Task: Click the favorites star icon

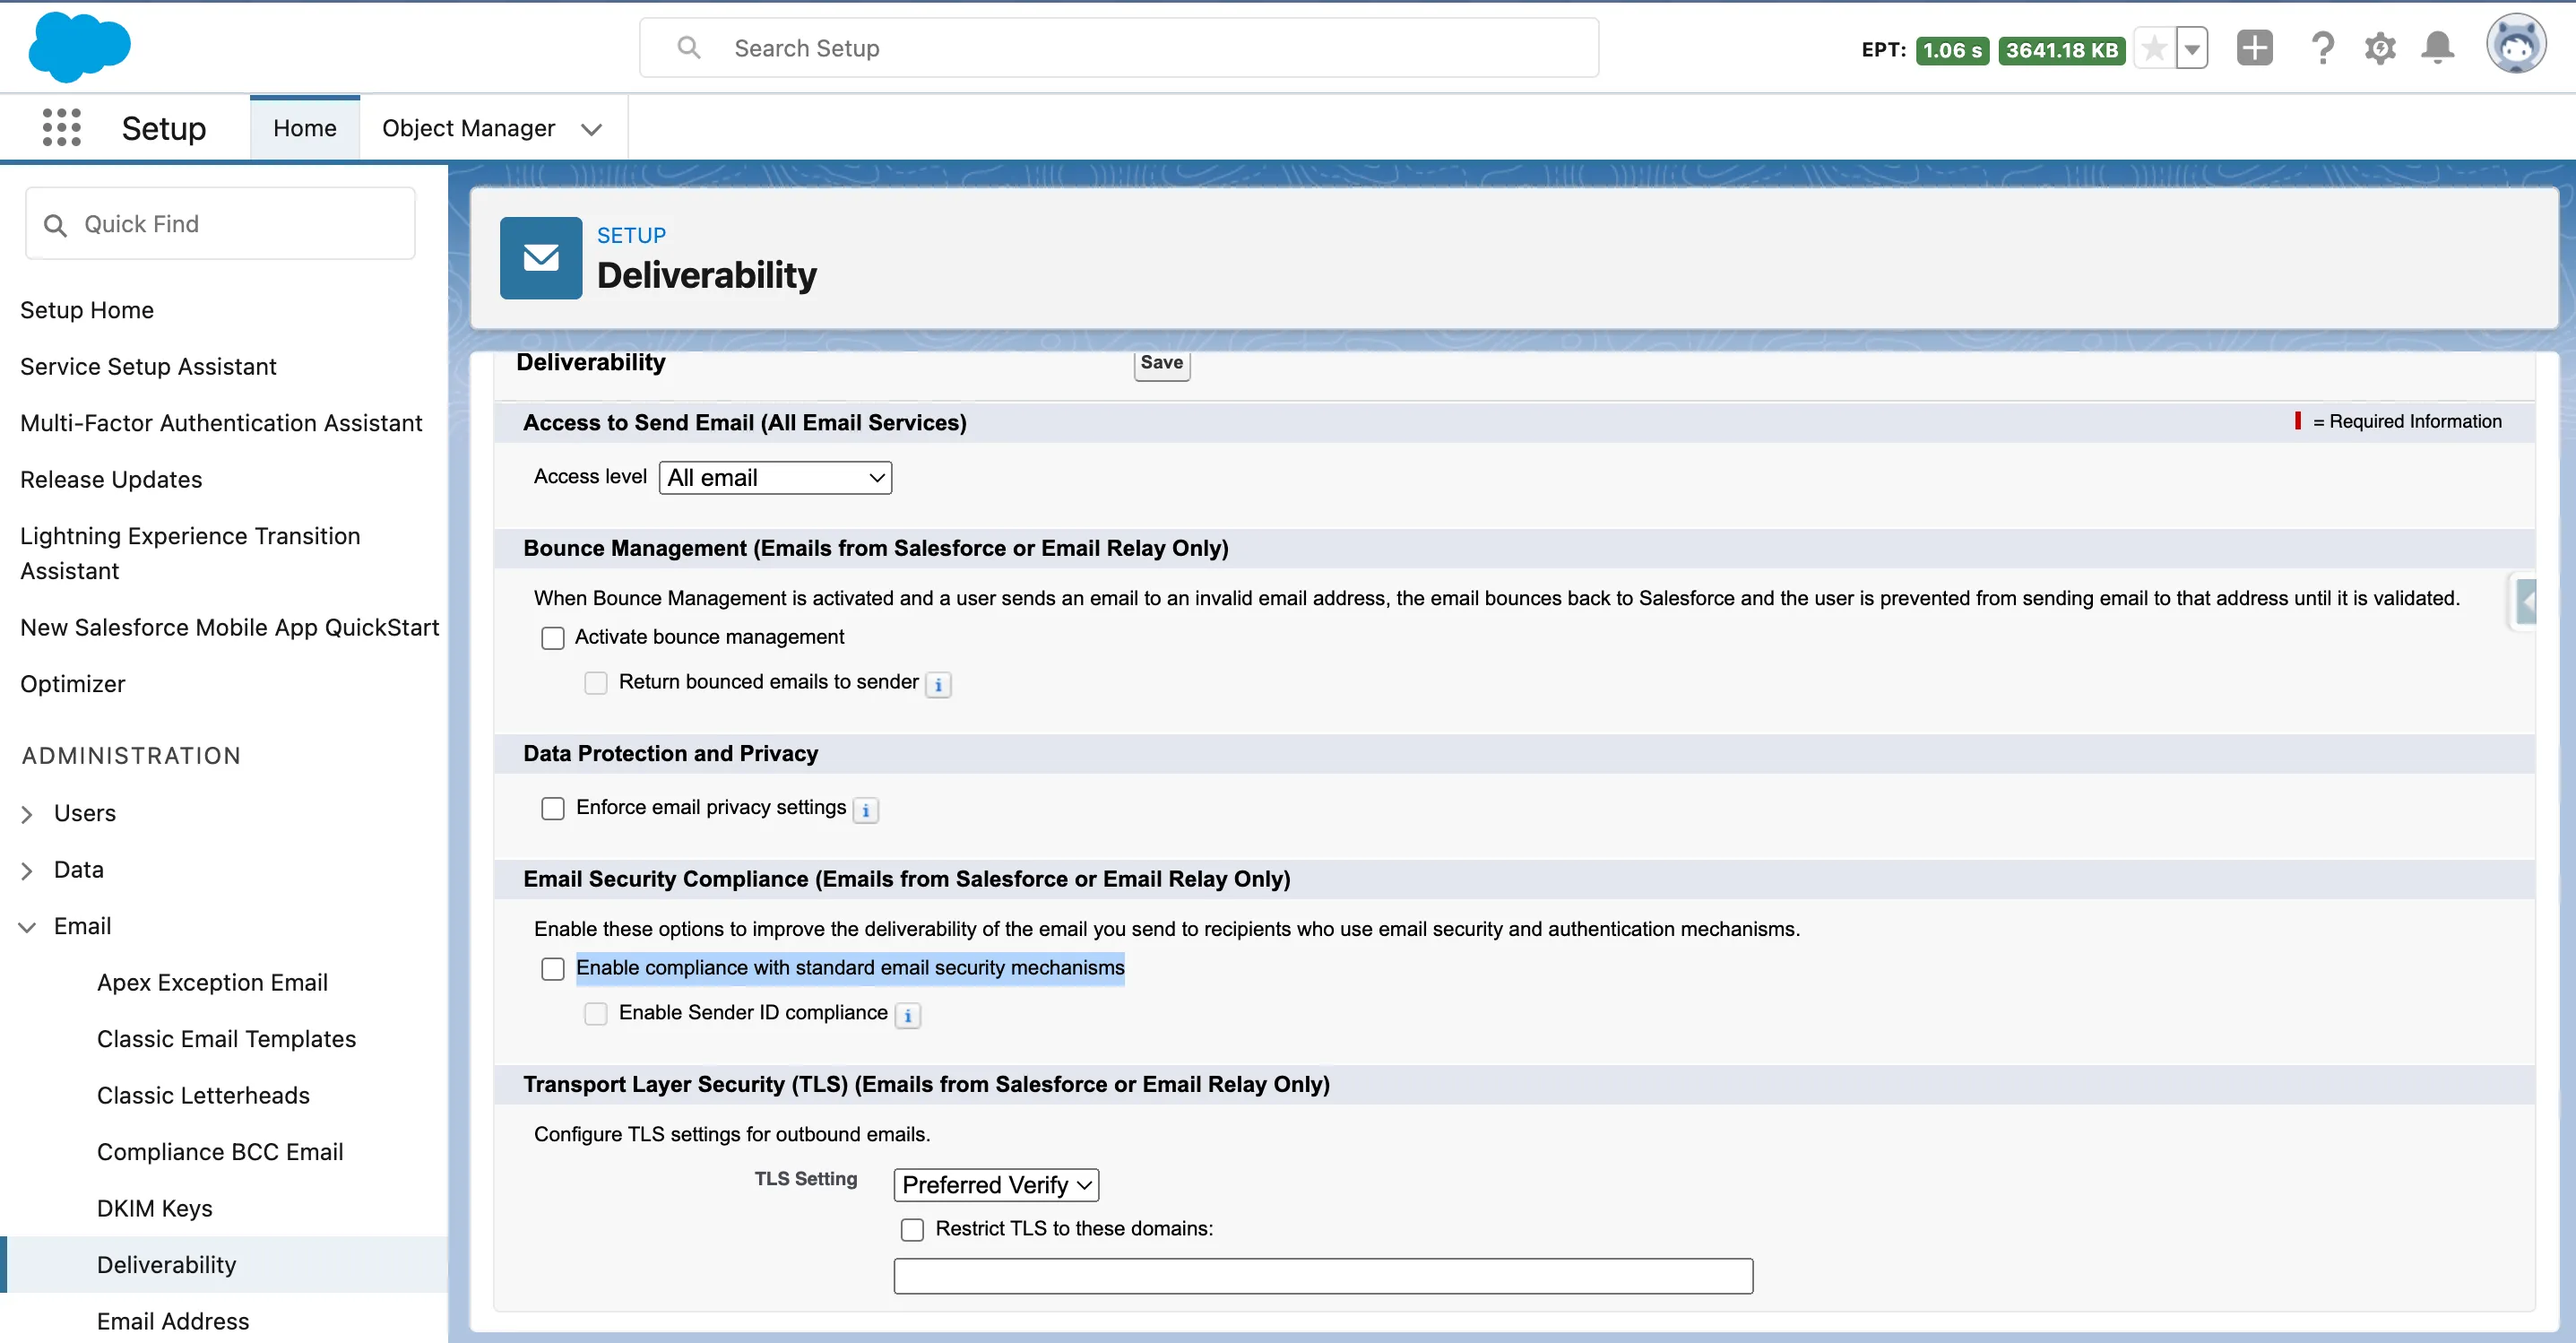Action: [x=2155, y=48]
